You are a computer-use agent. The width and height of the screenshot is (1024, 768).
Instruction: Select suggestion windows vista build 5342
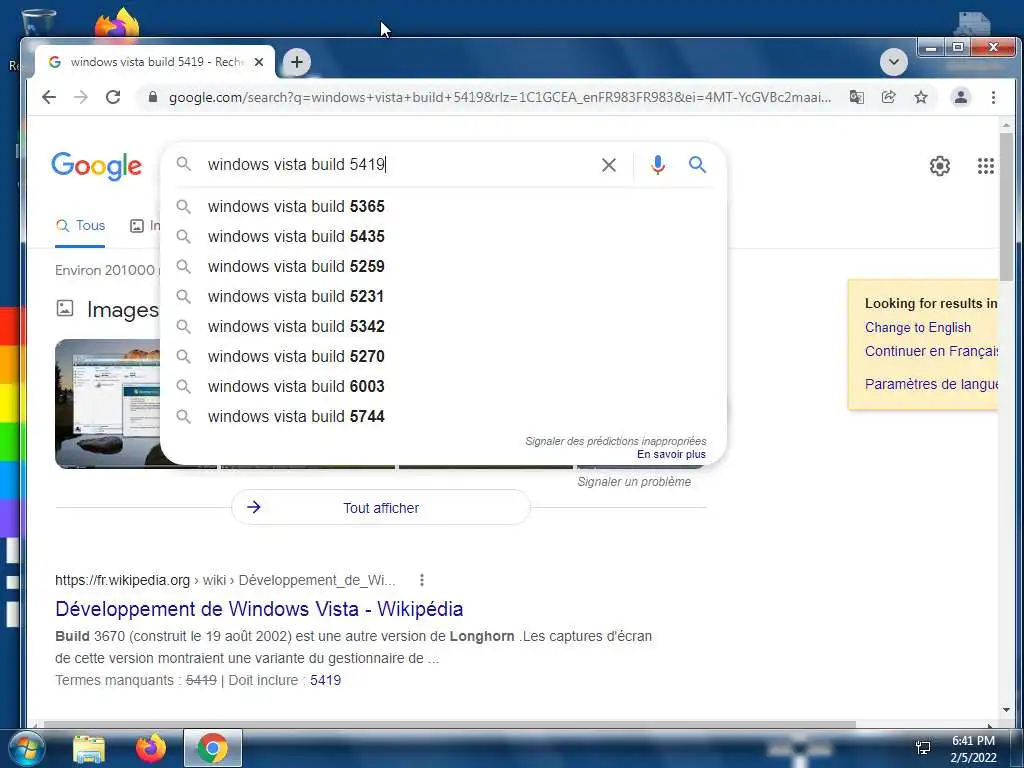click(x=443, y=327)
